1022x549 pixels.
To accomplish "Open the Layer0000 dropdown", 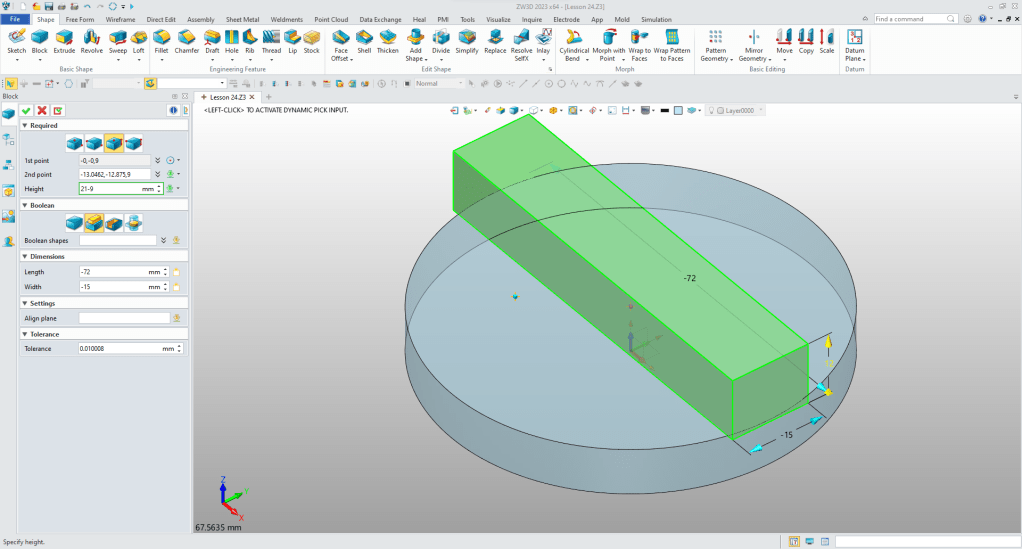I will [761, 110].
